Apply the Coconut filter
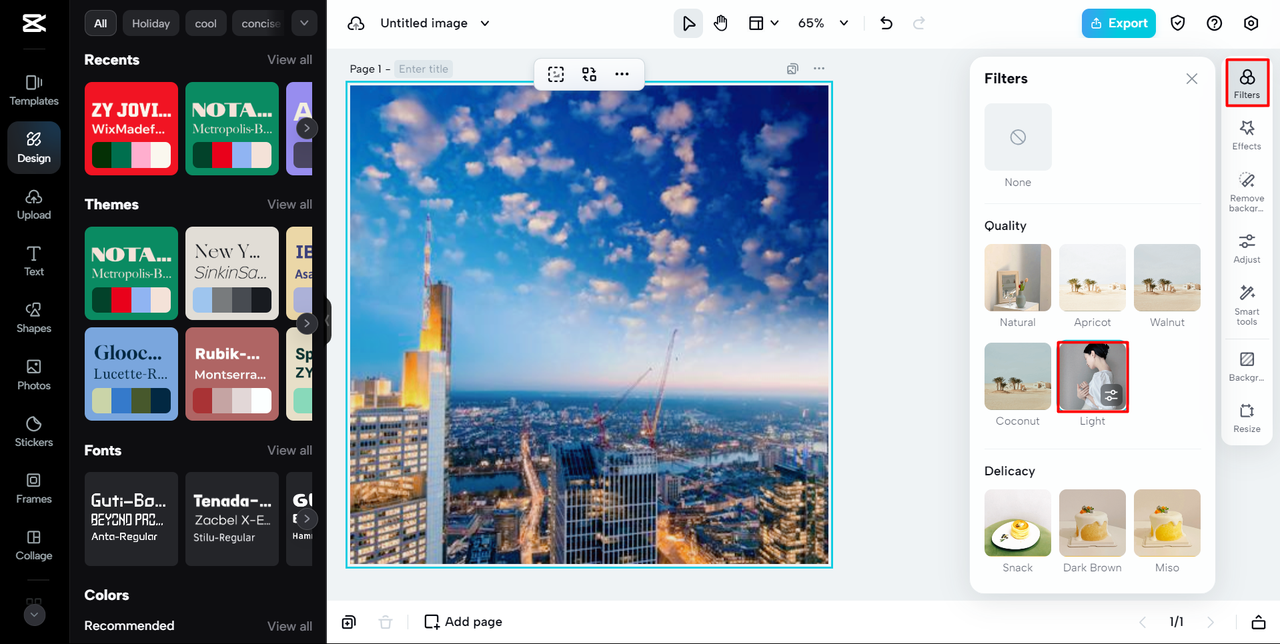This screenshot has width=1280, height=644. tap(1018, 376)
